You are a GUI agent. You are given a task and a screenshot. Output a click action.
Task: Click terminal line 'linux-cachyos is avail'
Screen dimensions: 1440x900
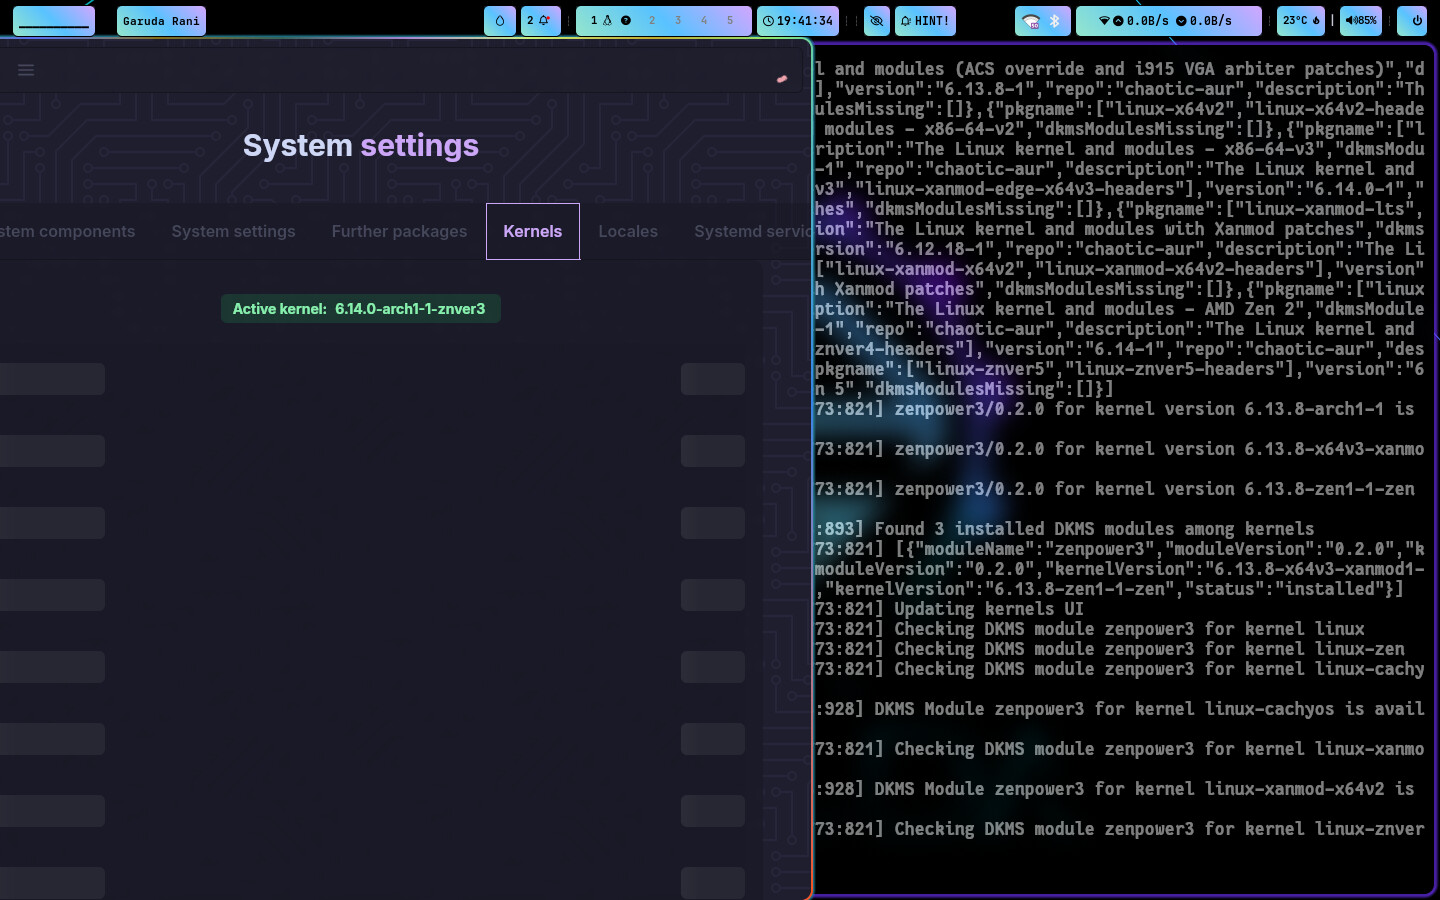[1120, 709]
